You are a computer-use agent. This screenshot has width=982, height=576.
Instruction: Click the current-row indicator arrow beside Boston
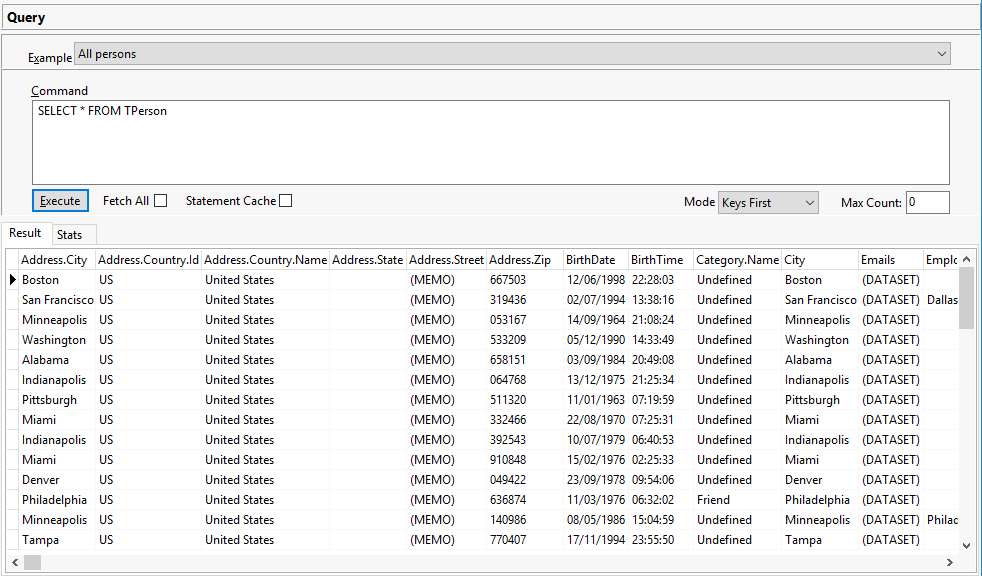point(12,280)
